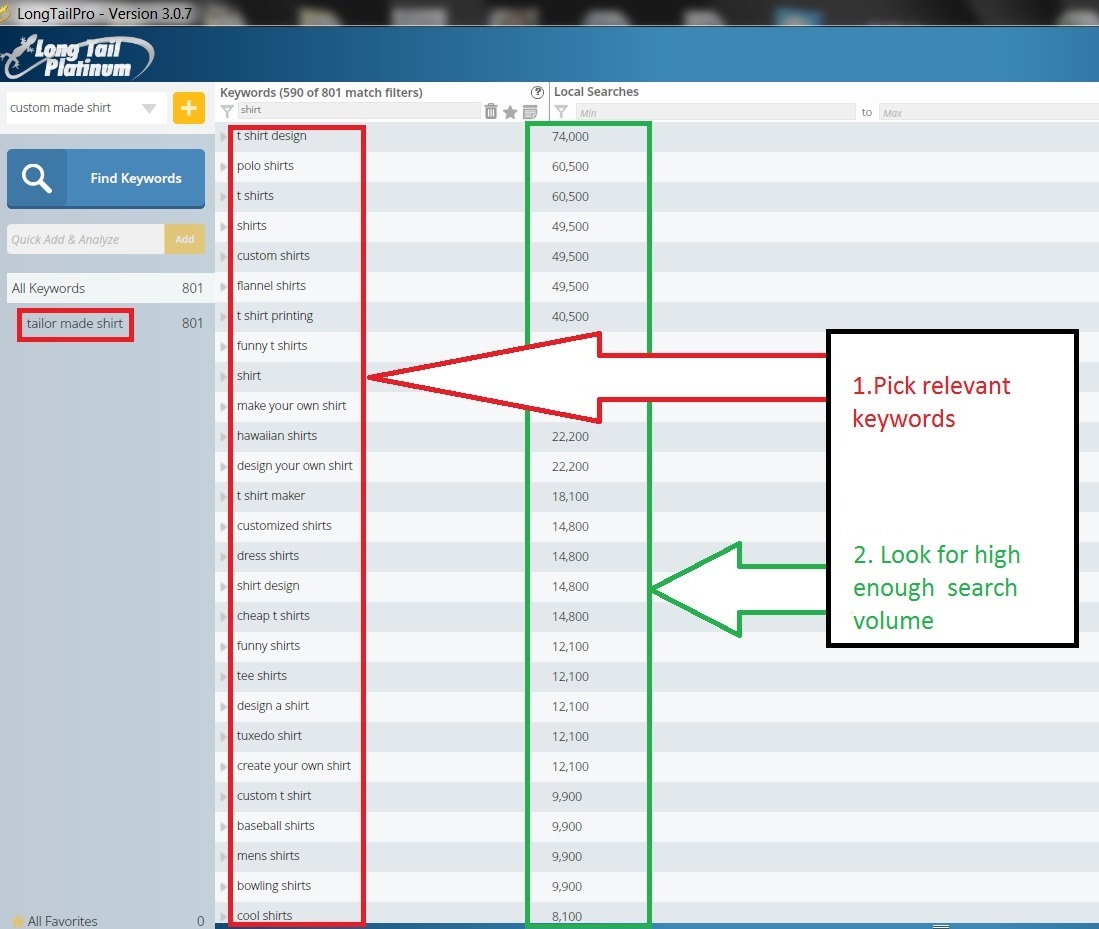Expand the 't shirt design' row triangle
This screenshot has height=929, width=1099.
224,136
